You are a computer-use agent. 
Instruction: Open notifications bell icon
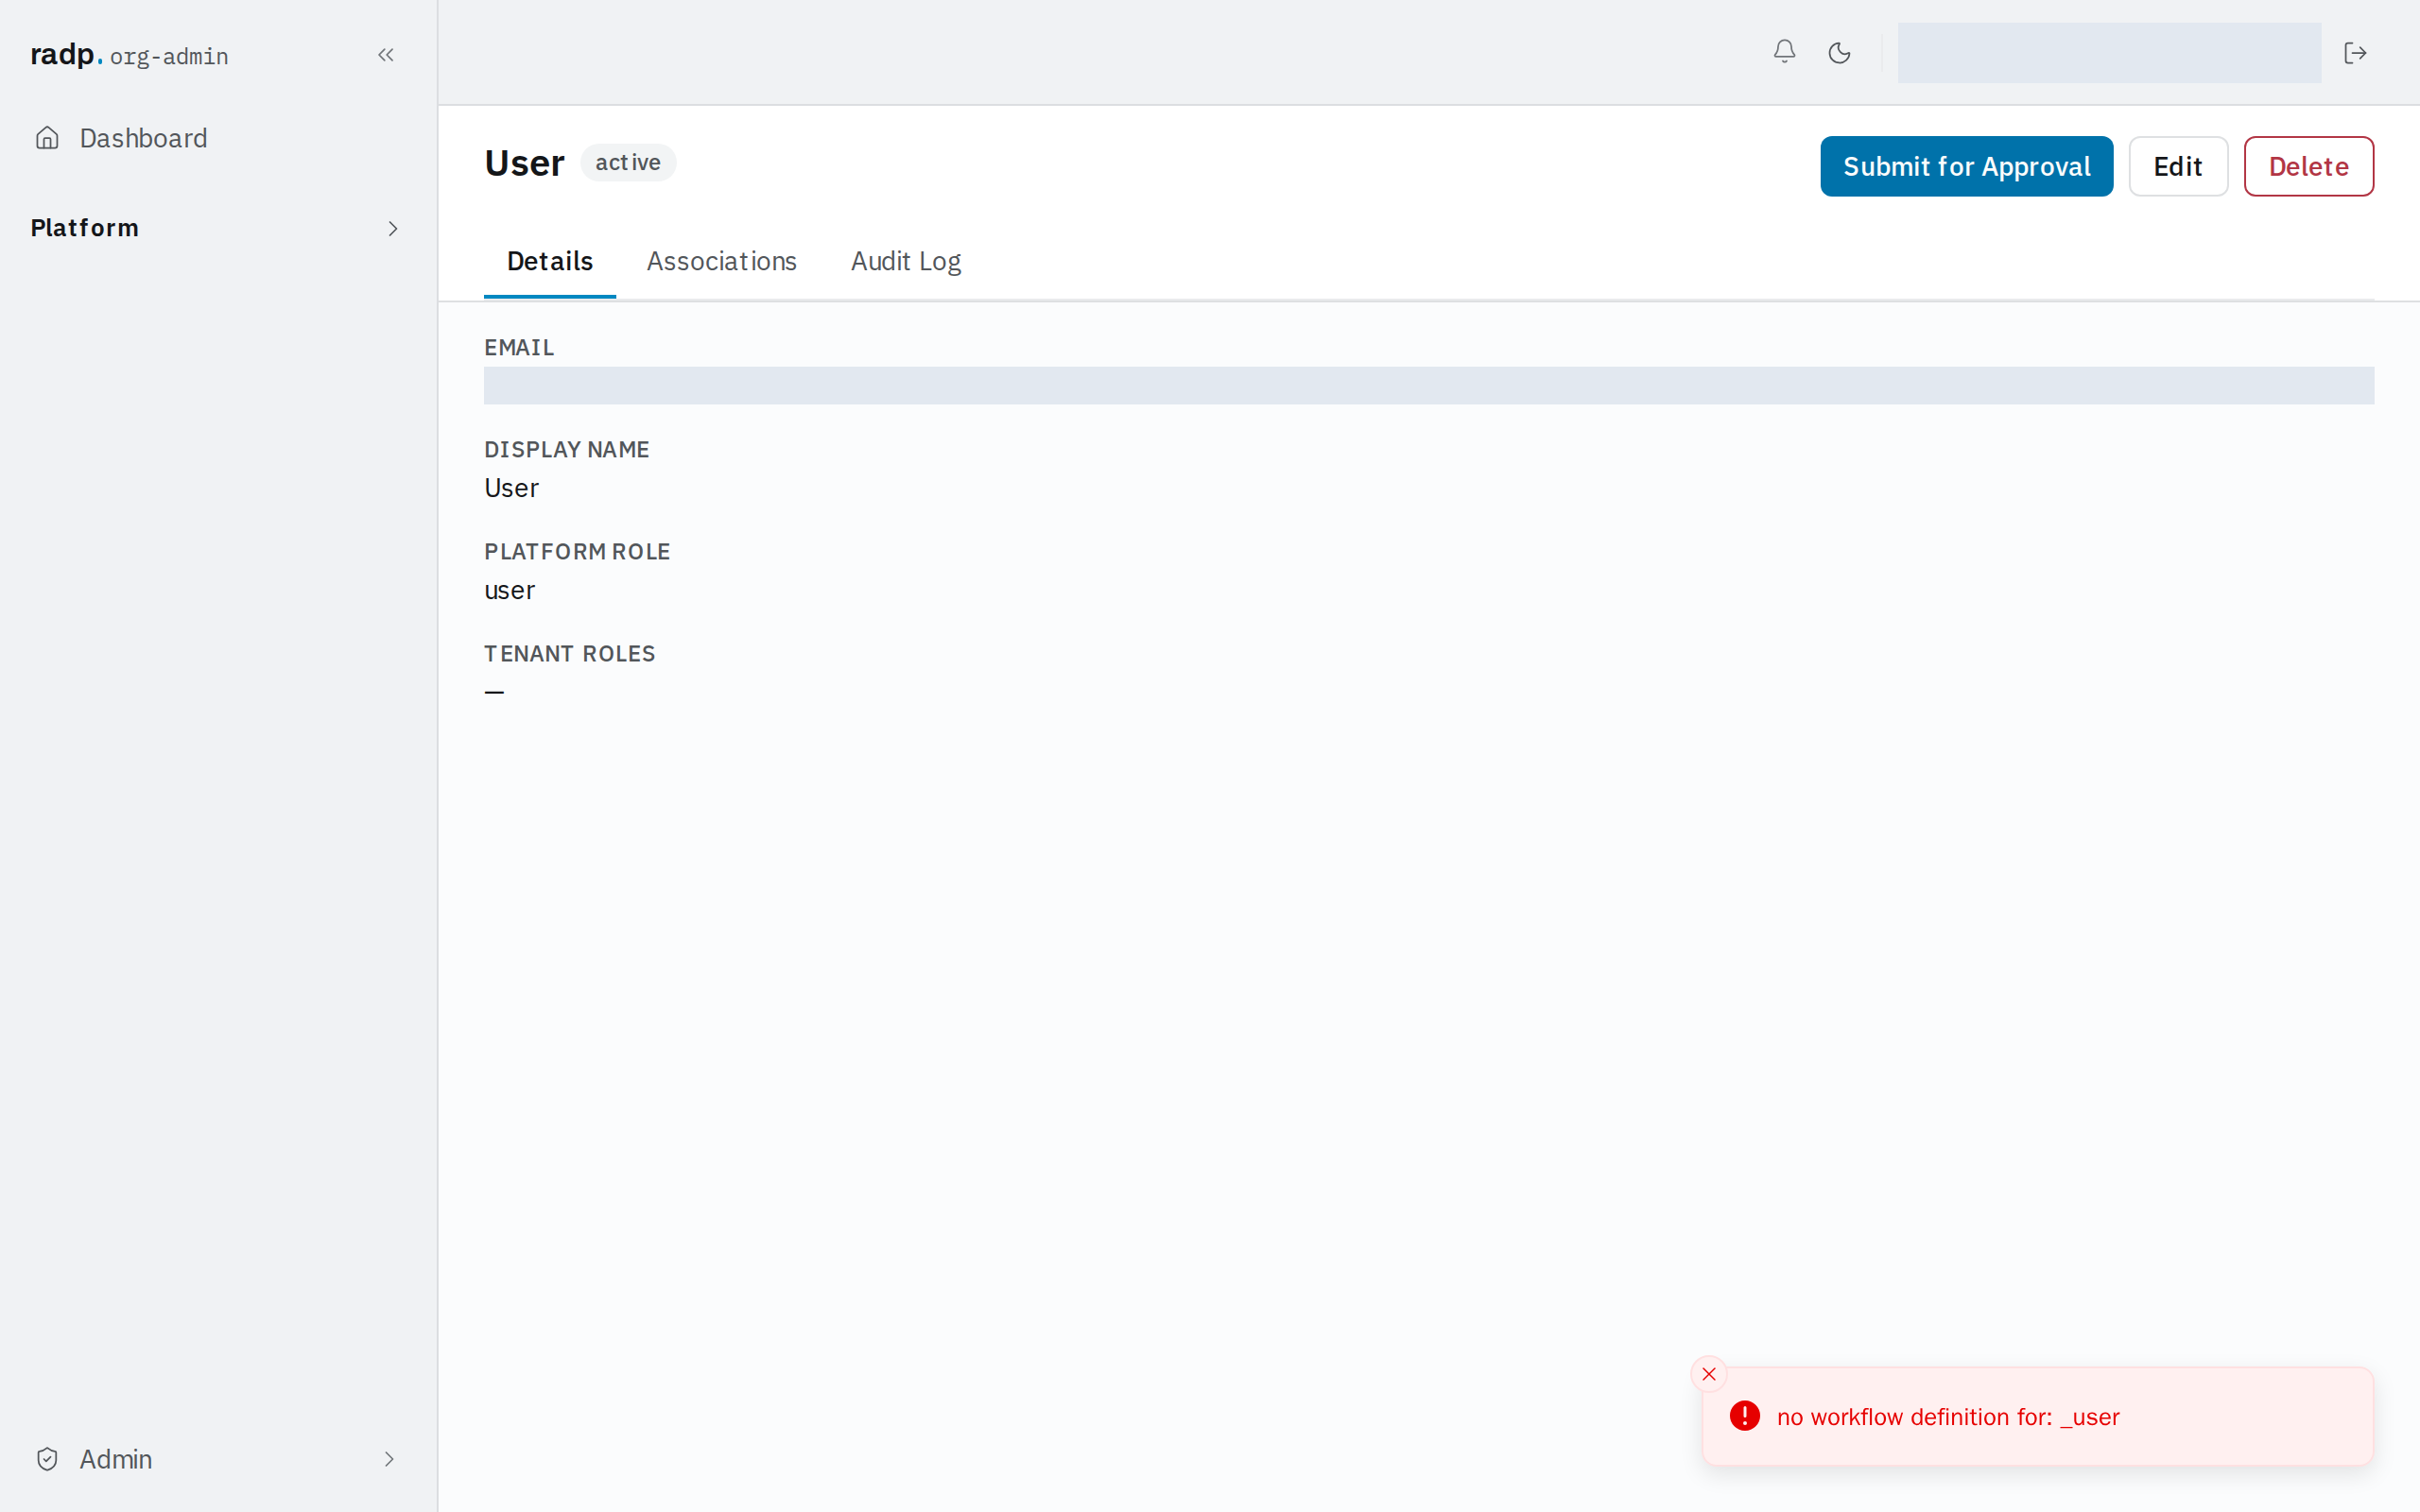[x=1784, y=52]
